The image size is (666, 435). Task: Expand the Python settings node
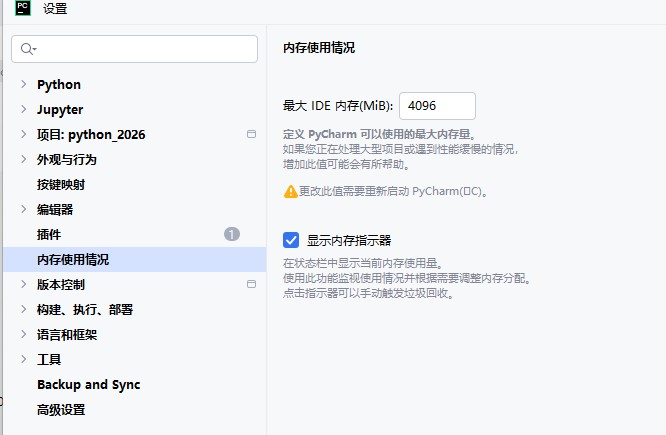[23, 84]
